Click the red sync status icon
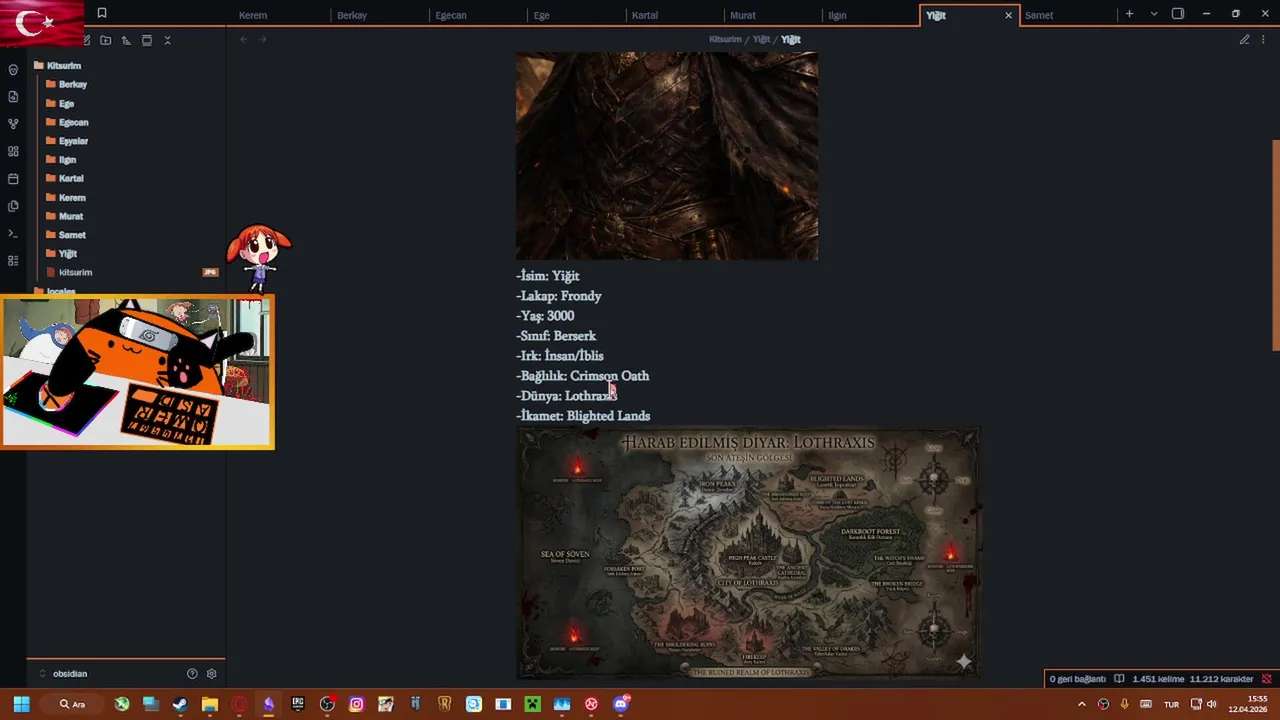The image size is (1280, 720). click(1266, 679)
